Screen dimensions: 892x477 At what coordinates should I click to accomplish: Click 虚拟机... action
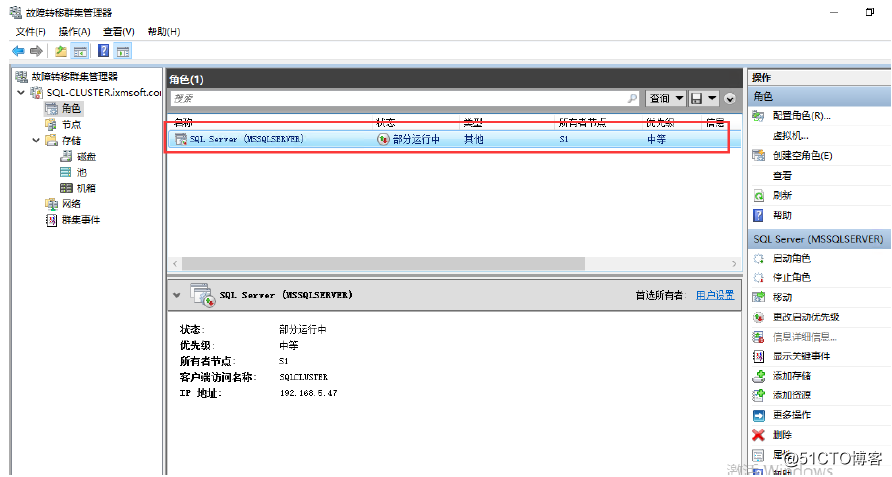pos(790,135)
